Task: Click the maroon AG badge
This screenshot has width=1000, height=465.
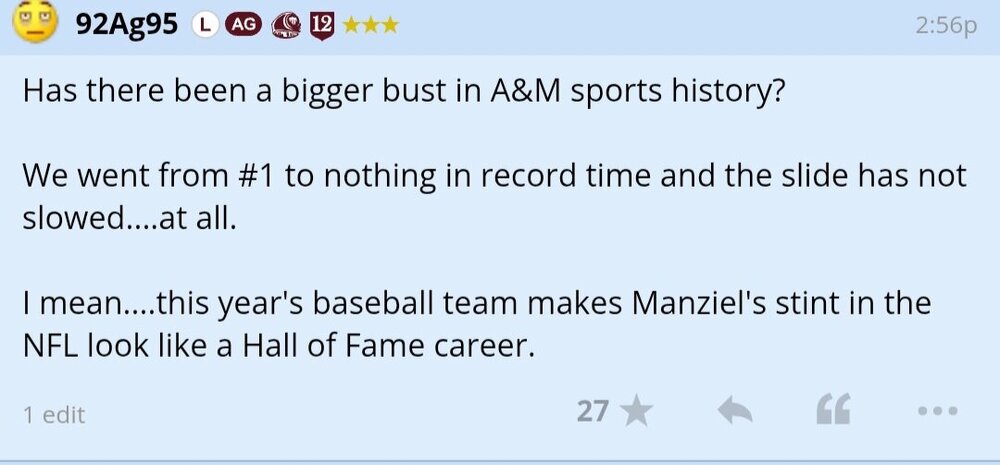Action: pos(241,25)
